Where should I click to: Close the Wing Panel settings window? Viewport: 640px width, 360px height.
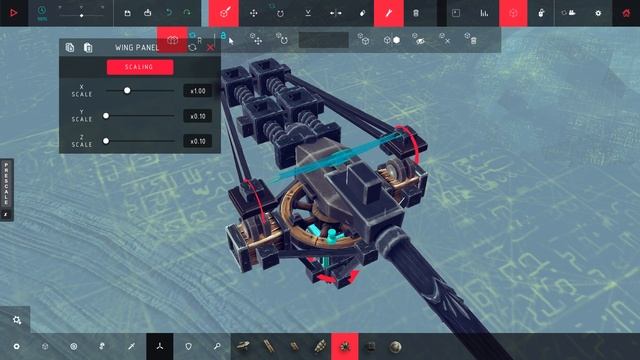coord(211,48)
